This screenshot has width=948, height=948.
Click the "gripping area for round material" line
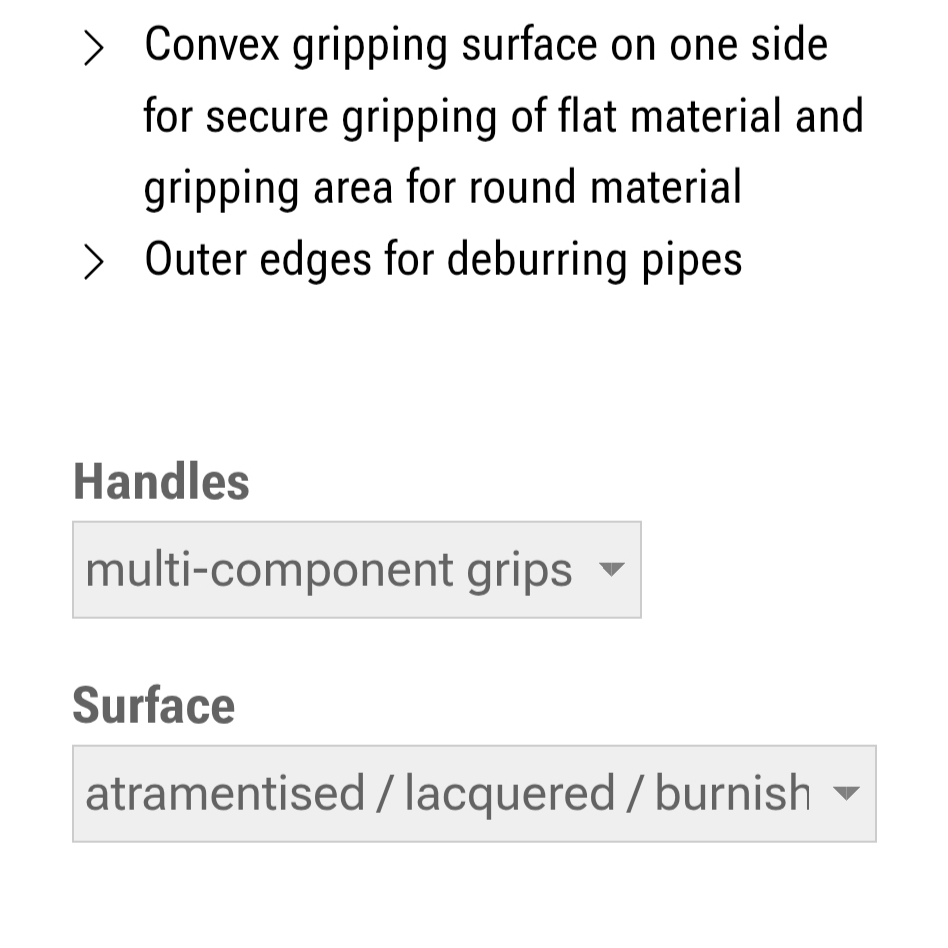[x=442, y=188]
